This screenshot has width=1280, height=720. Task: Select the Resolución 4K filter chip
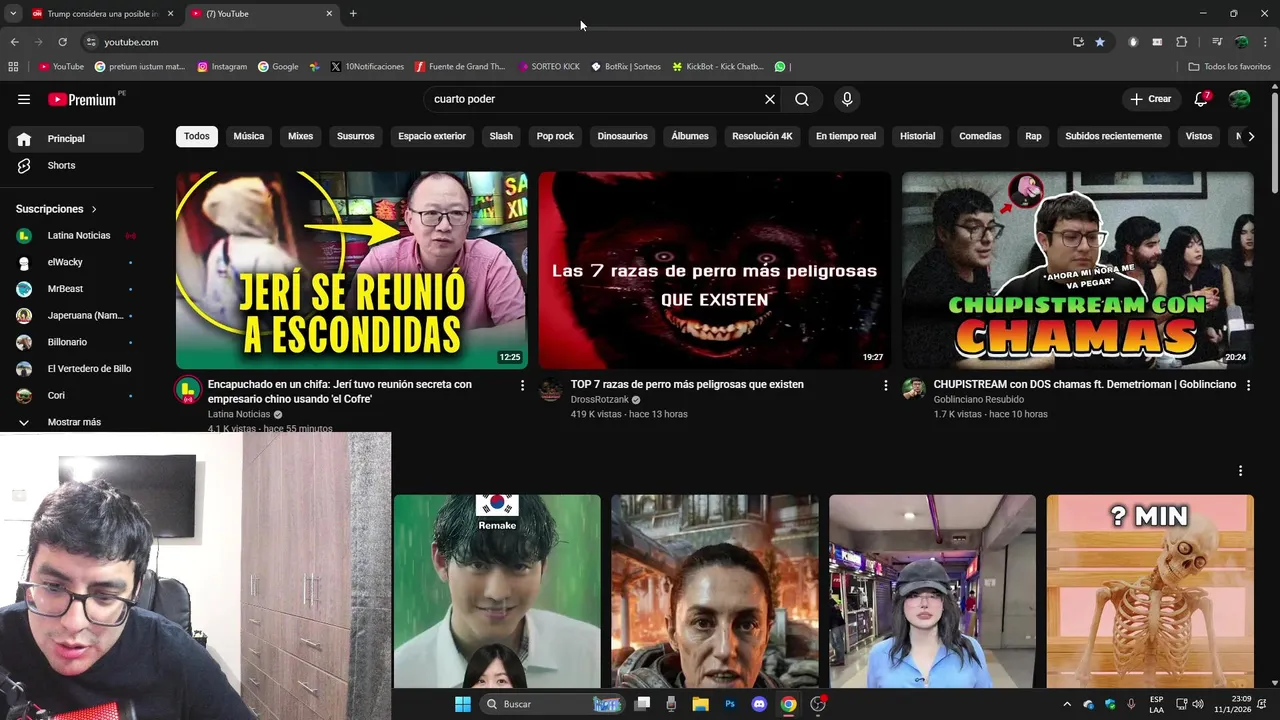(762, 136)
